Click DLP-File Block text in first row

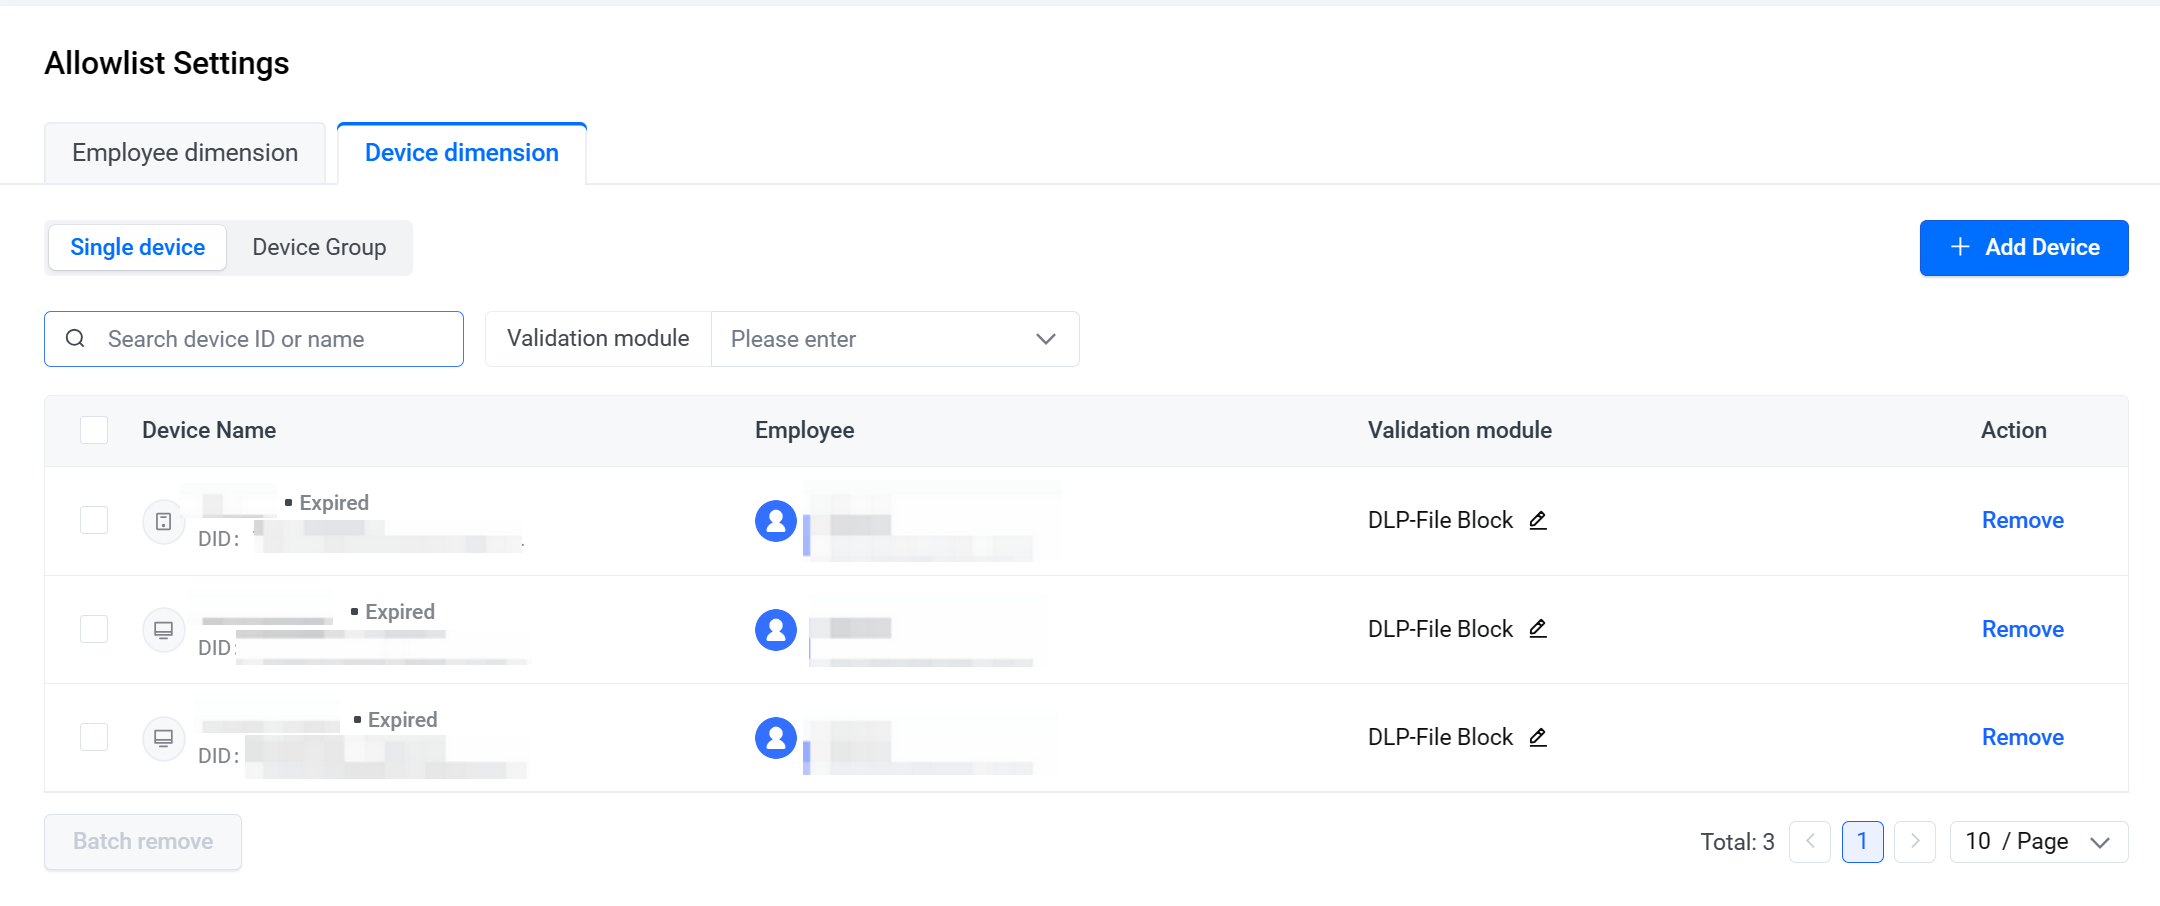[x=1441, y=520]
